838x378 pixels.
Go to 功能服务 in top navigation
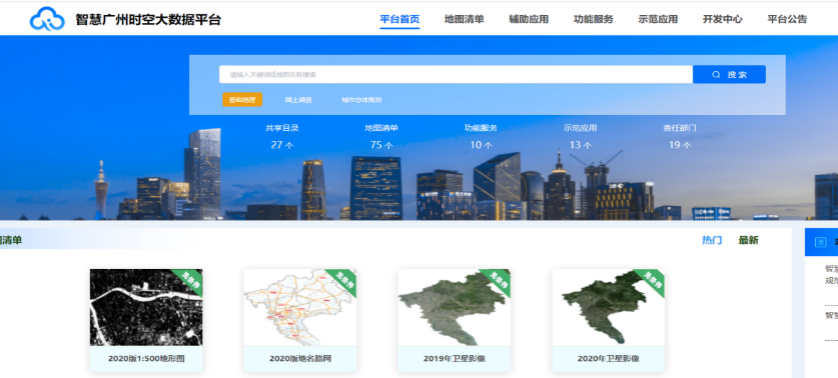[x=593, y=19]
